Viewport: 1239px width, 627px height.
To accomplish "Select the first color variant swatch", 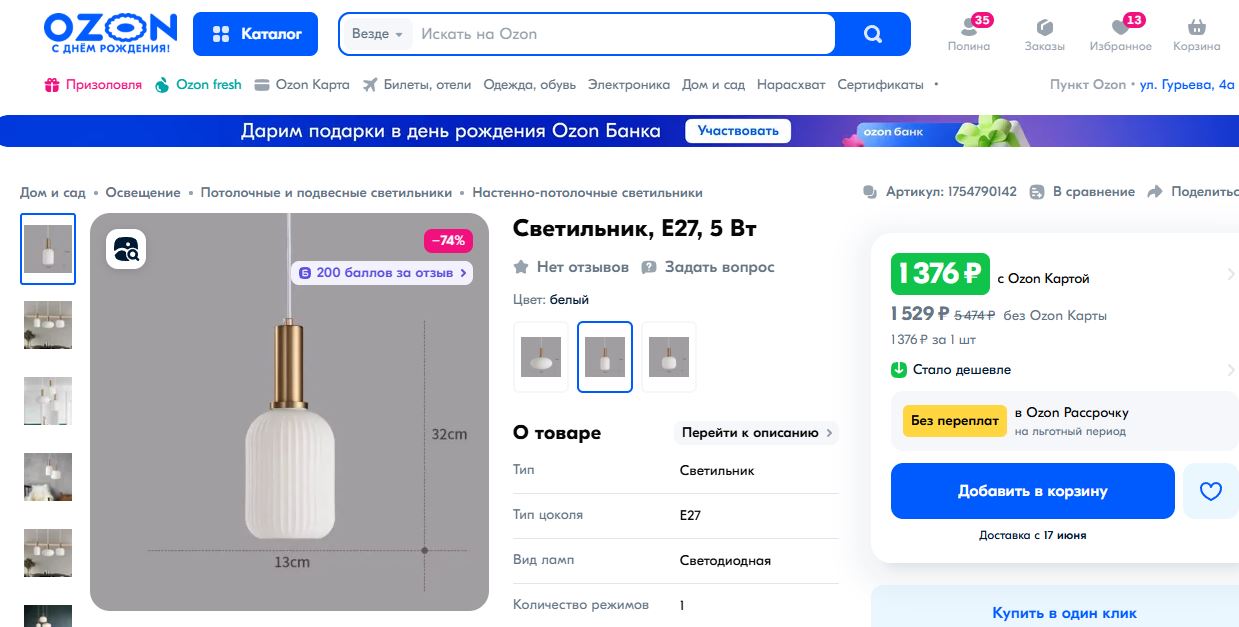I will [541, 357].
